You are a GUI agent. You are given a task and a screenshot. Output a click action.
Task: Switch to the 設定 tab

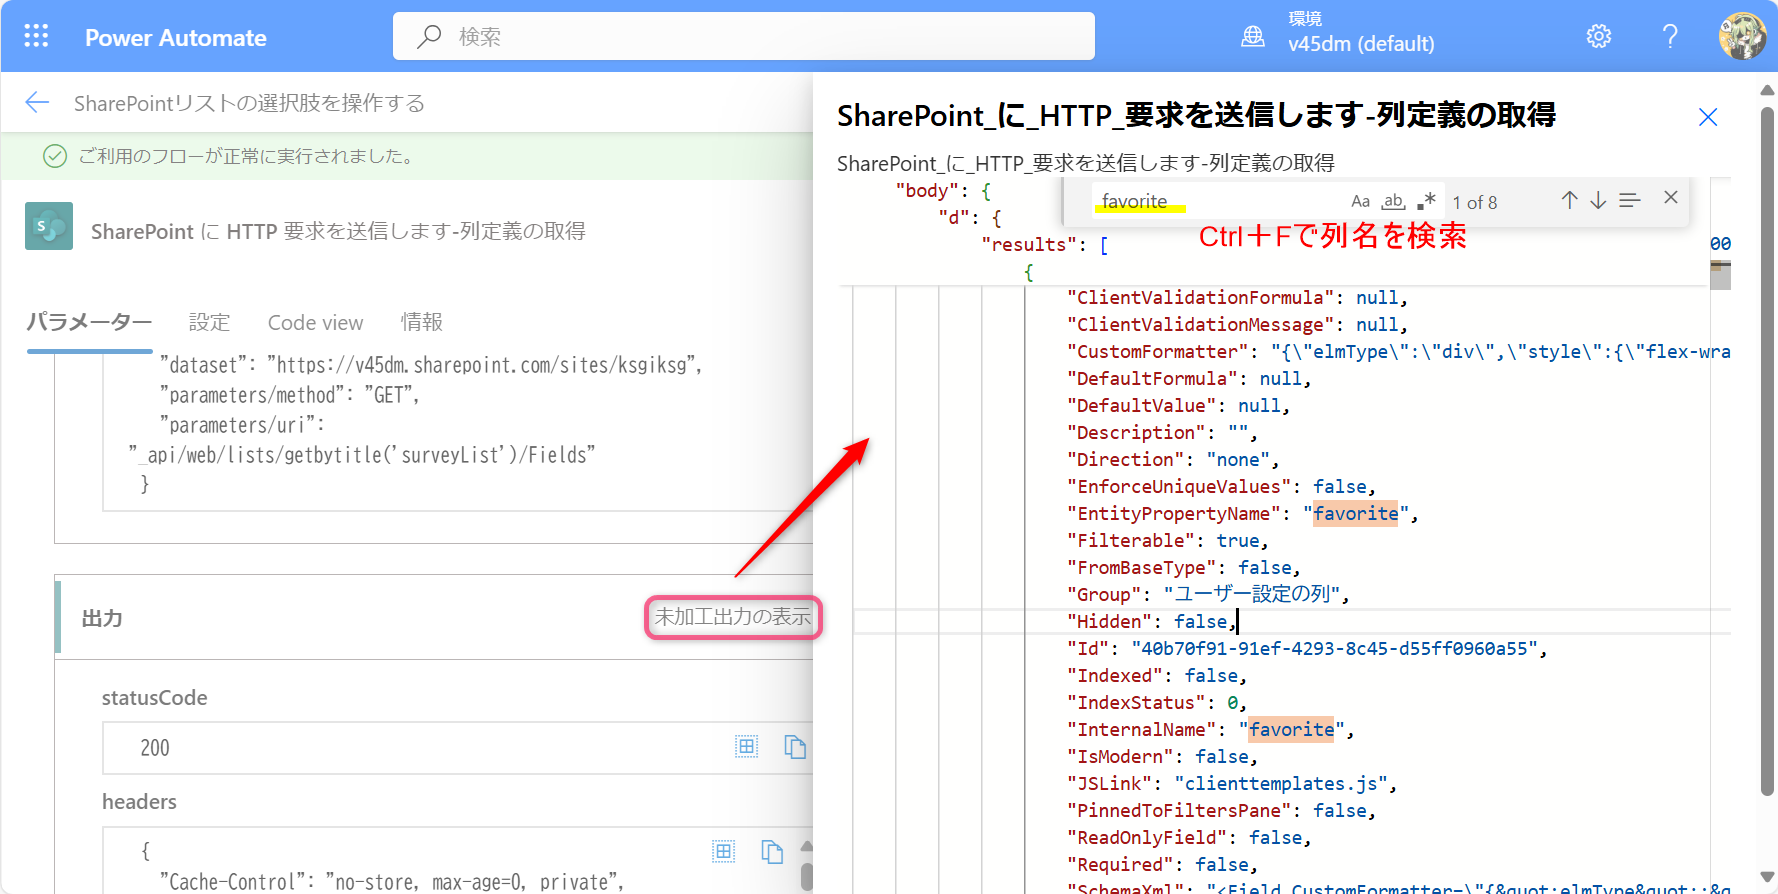coord(209,322)
